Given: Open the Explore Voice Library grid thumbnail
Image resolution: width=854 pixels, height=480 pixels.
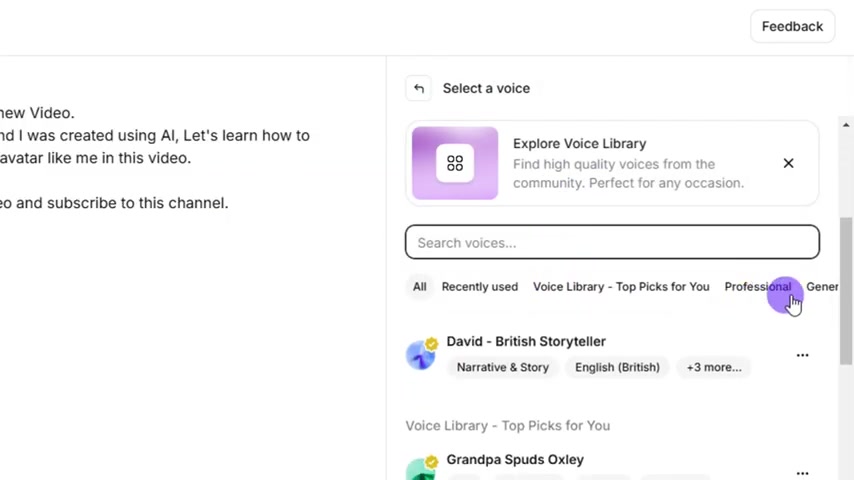Looking at the screenshot, I should pyautogui.click(x=455, y=163).
